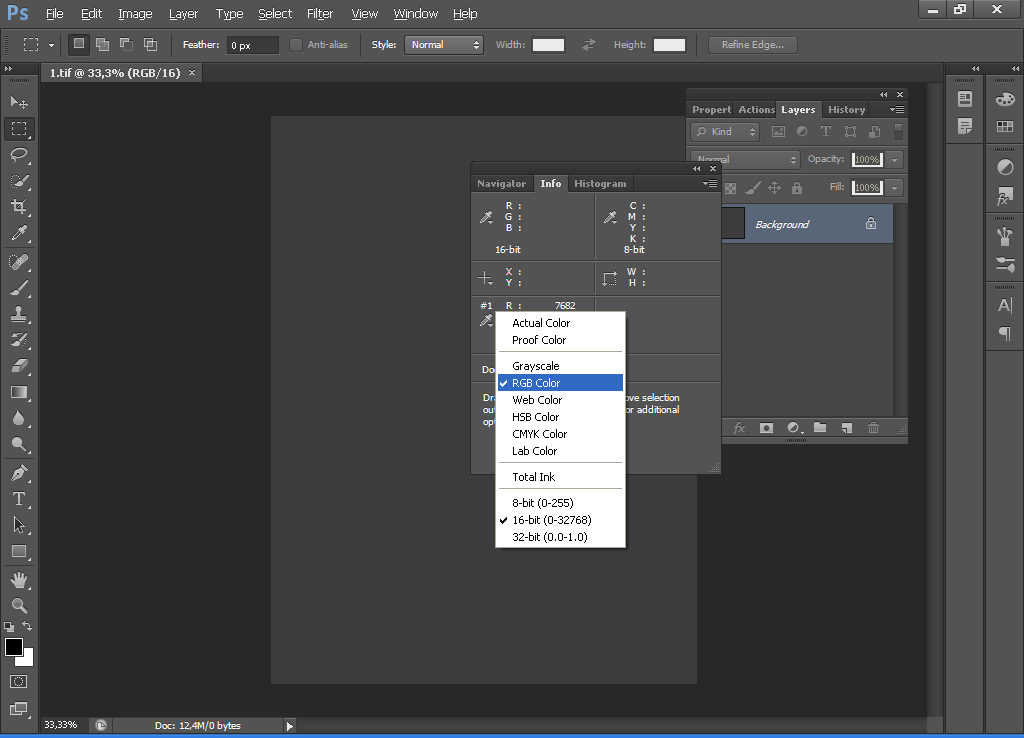Toggle Quick Mask mode

pyautogui.click(x=19, y=681)
